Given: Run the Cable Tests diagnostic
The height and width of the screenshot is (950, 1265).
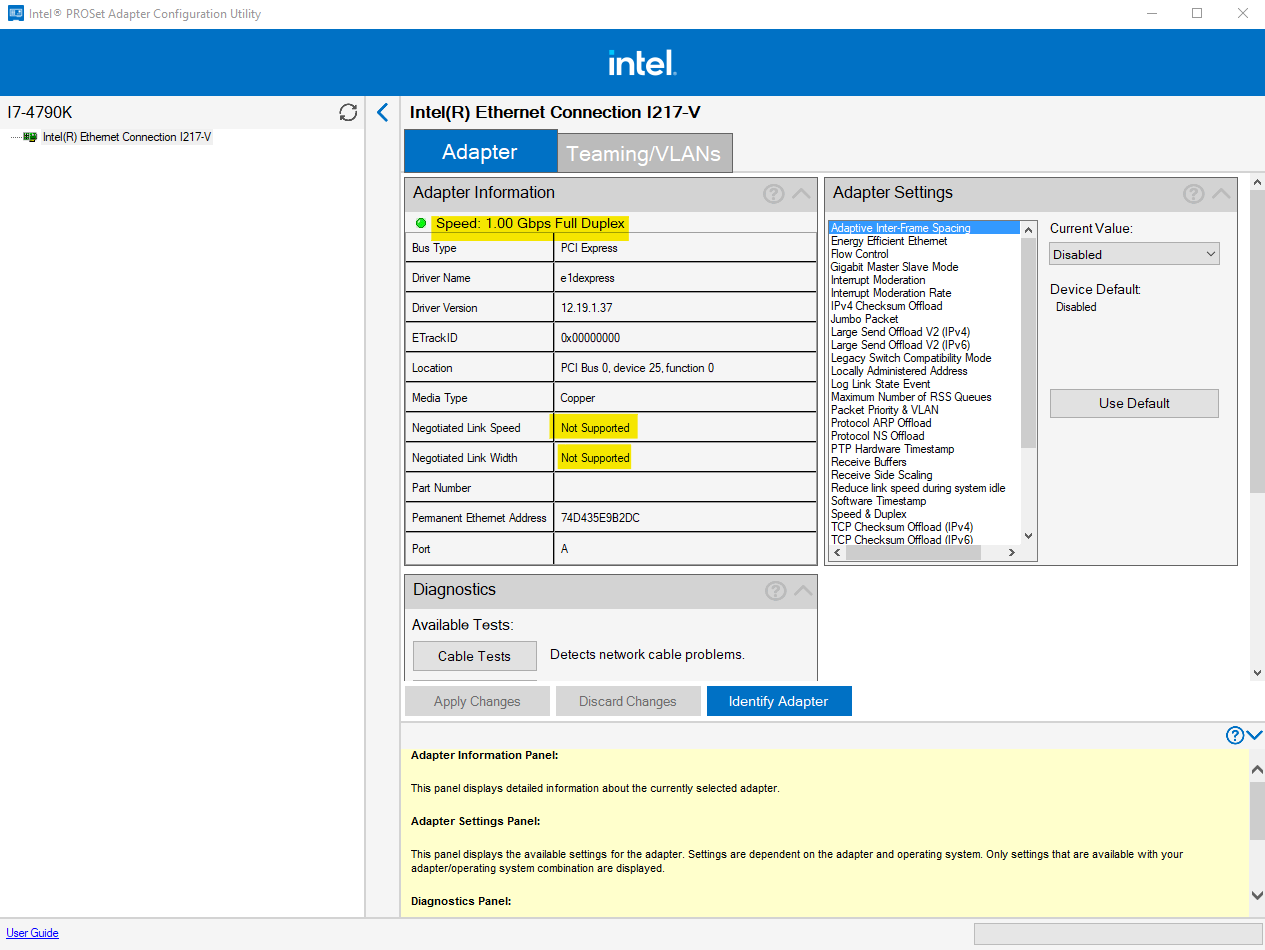Looking at the screenshot, I should tap(474, 655).
